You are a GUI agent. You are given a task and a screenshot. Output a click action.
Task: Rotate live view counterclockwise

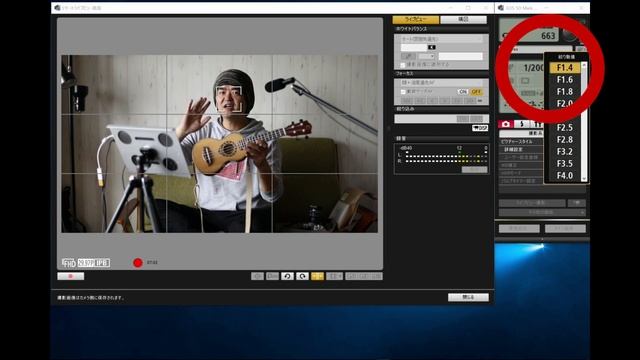click(x=287, y=276)
